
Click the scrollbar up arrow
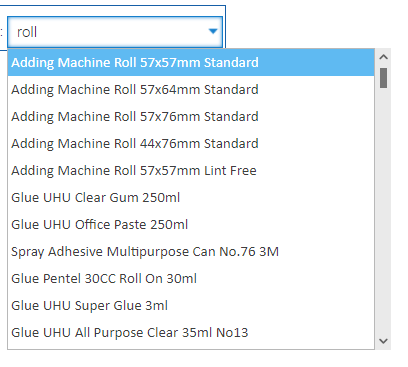pos(383,57)
